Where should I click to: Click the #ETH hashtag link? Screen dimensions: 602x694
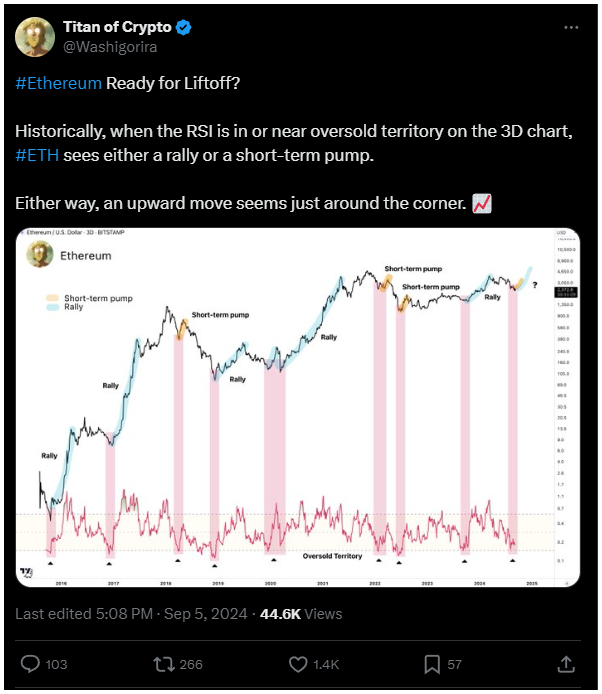[x=37, y=155]
